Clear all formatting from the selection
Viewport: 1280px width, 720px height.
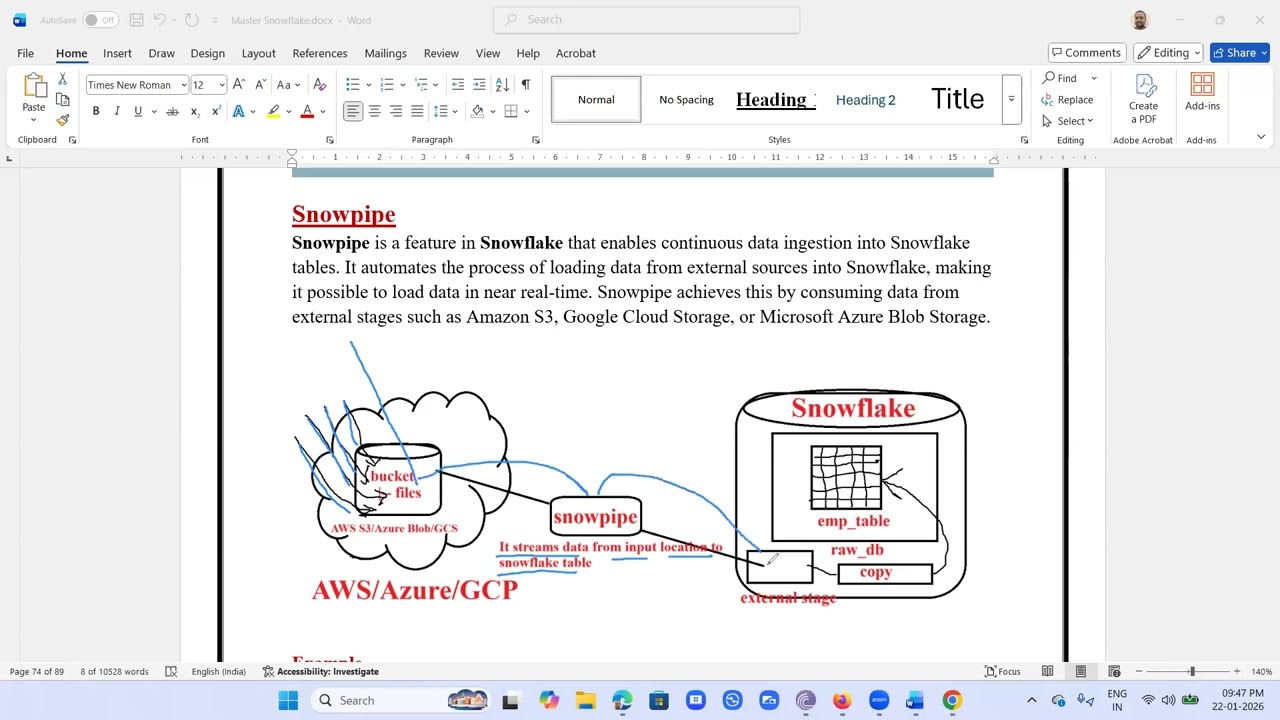[320, 85]
